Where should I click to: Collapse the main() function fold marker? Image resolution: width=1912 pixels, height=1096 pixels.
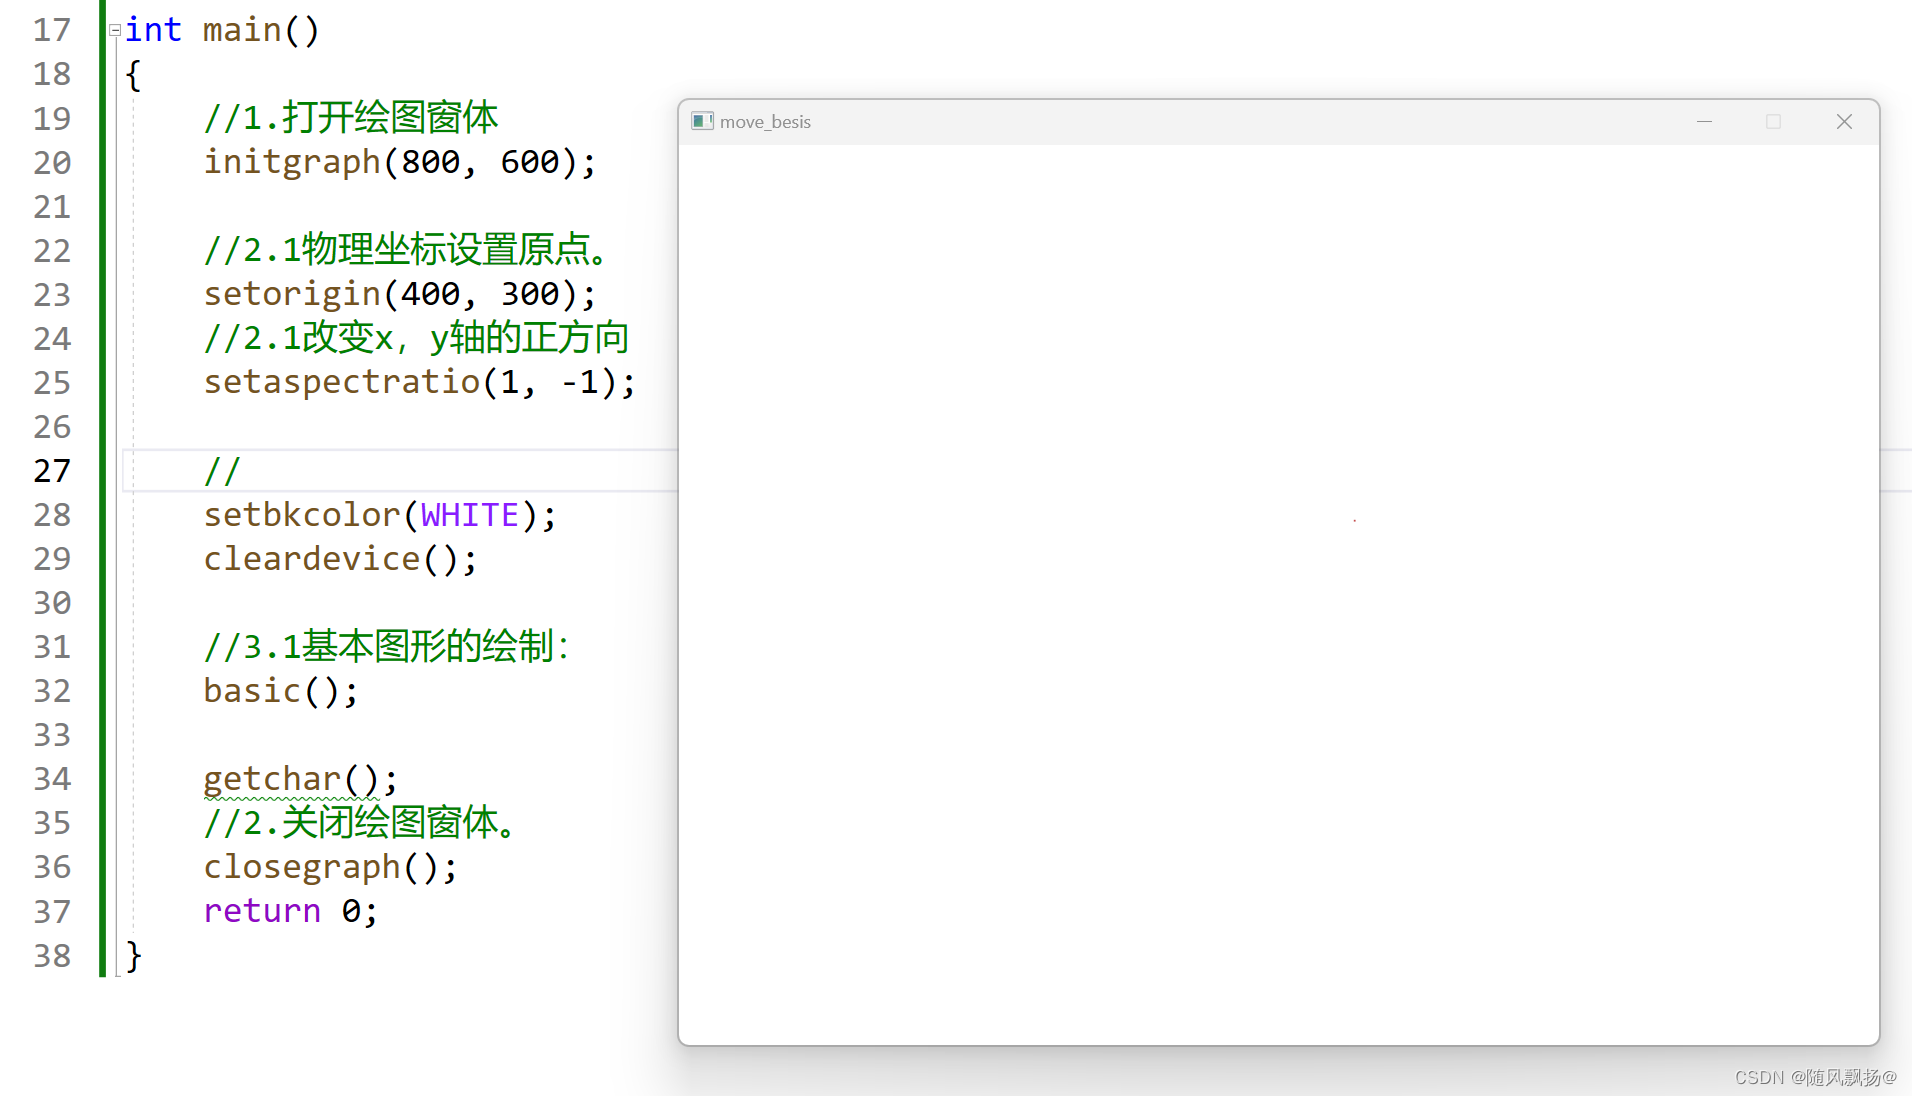coord(115,30)
